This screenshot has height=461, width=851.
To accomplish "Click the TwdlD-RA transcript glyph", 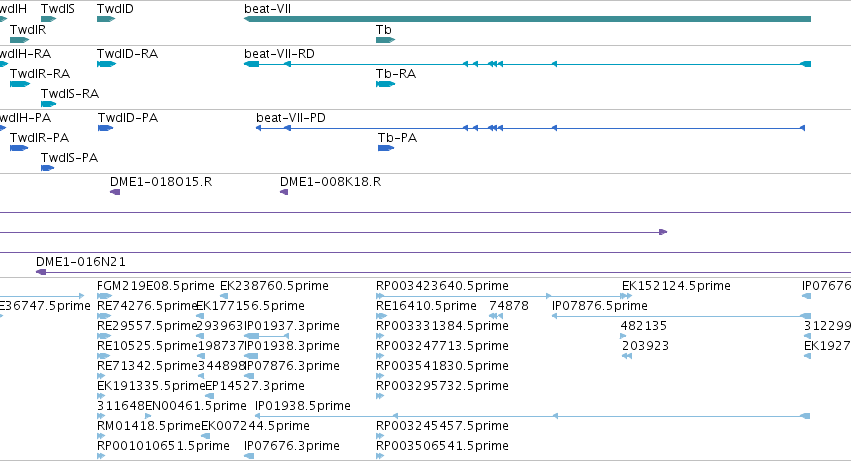I will [106, 64].
